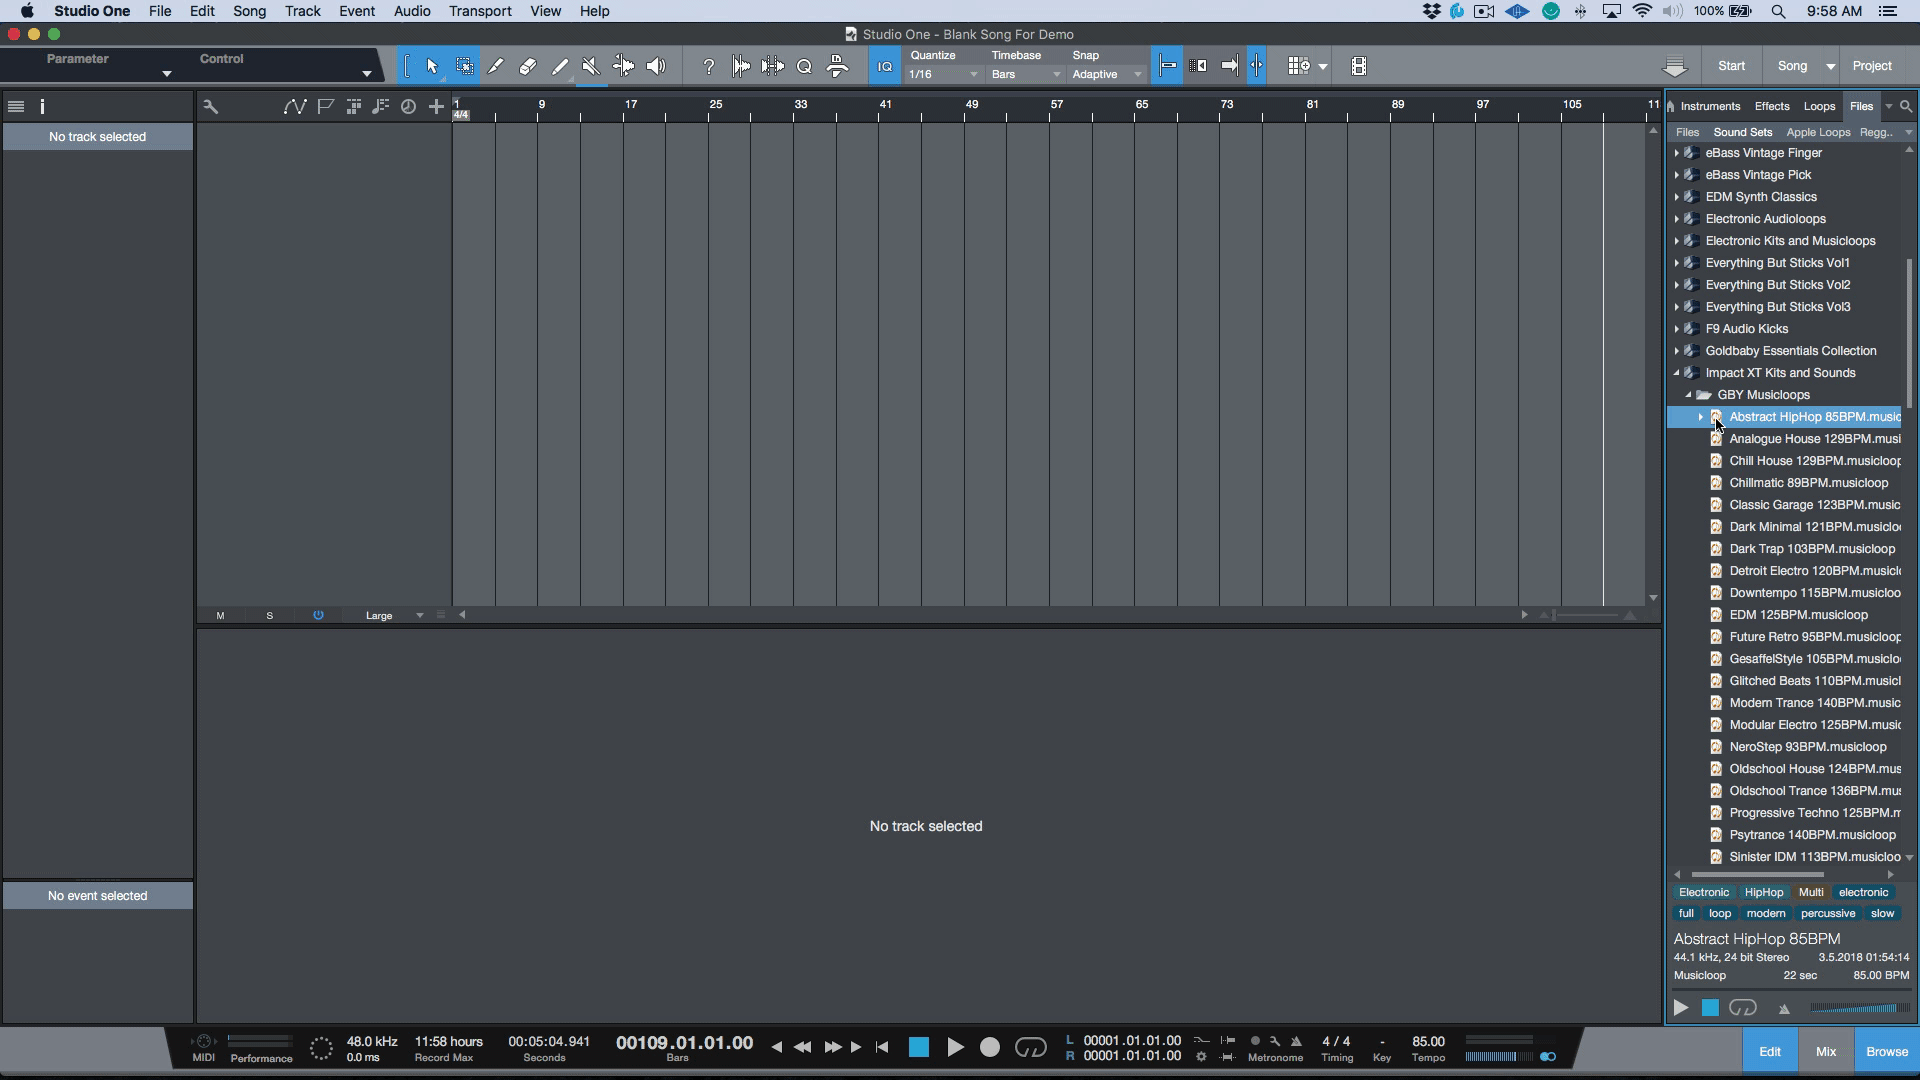
Task: Expand Abstract HipHop 85BPM musicloop
Action: point(1701,417)
